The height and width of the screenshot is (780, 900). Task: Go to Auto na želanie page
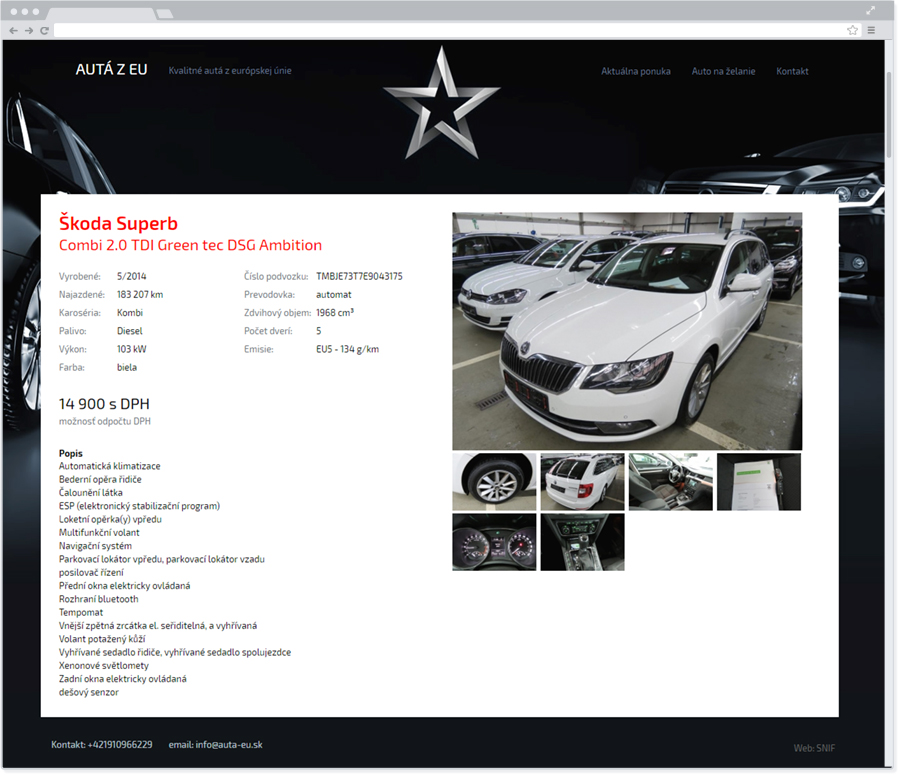click(x=723, y=72)
